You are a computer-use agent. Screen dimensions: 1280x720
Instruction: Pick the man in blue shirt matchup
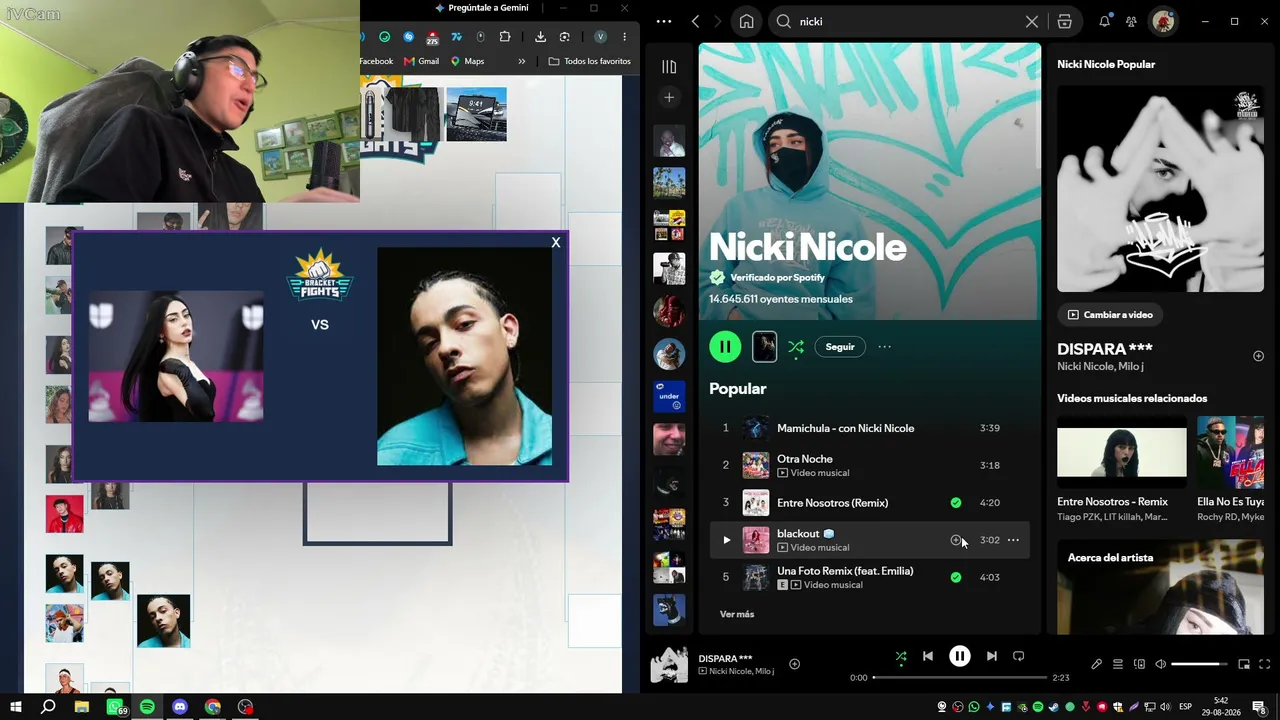click(464, 356)
